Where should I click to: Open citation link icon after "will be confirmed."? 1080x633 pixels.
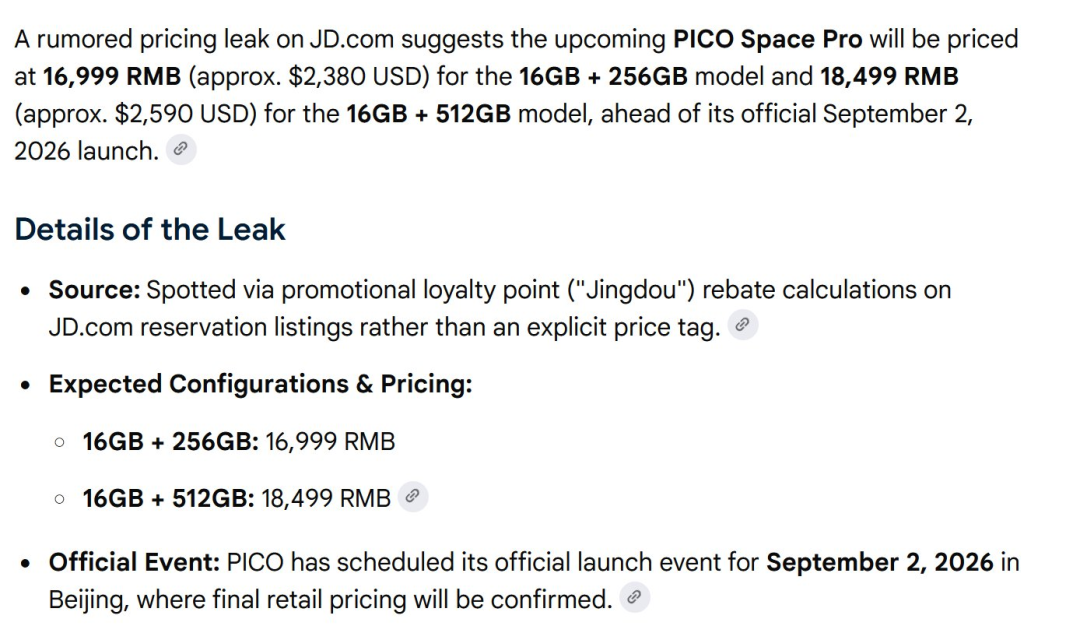coord(634,597)
